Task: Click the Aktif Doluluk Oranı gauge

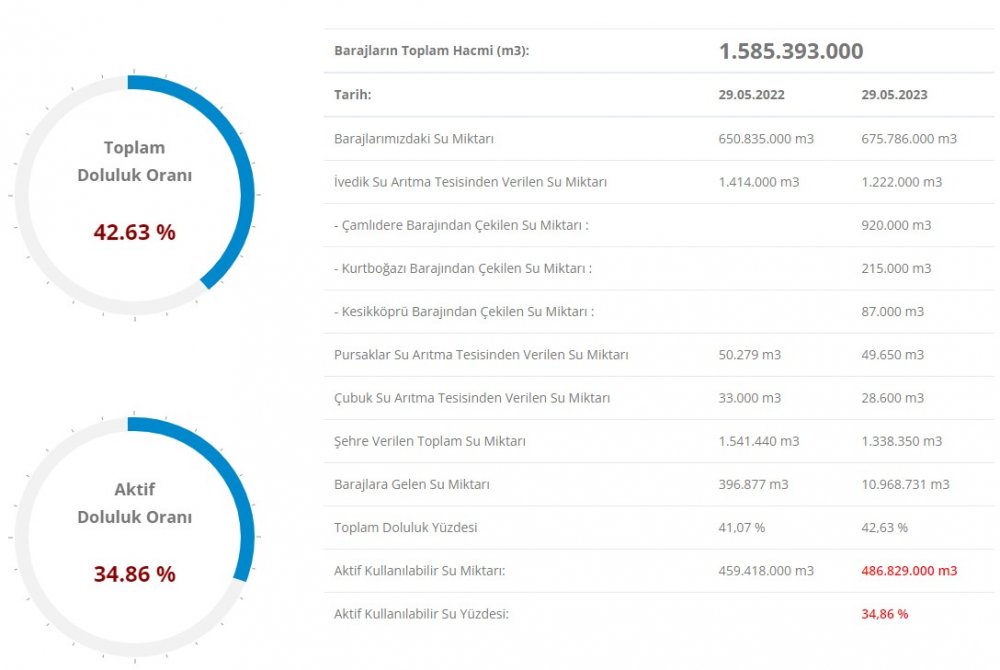Action: click(x=135, y=537)
